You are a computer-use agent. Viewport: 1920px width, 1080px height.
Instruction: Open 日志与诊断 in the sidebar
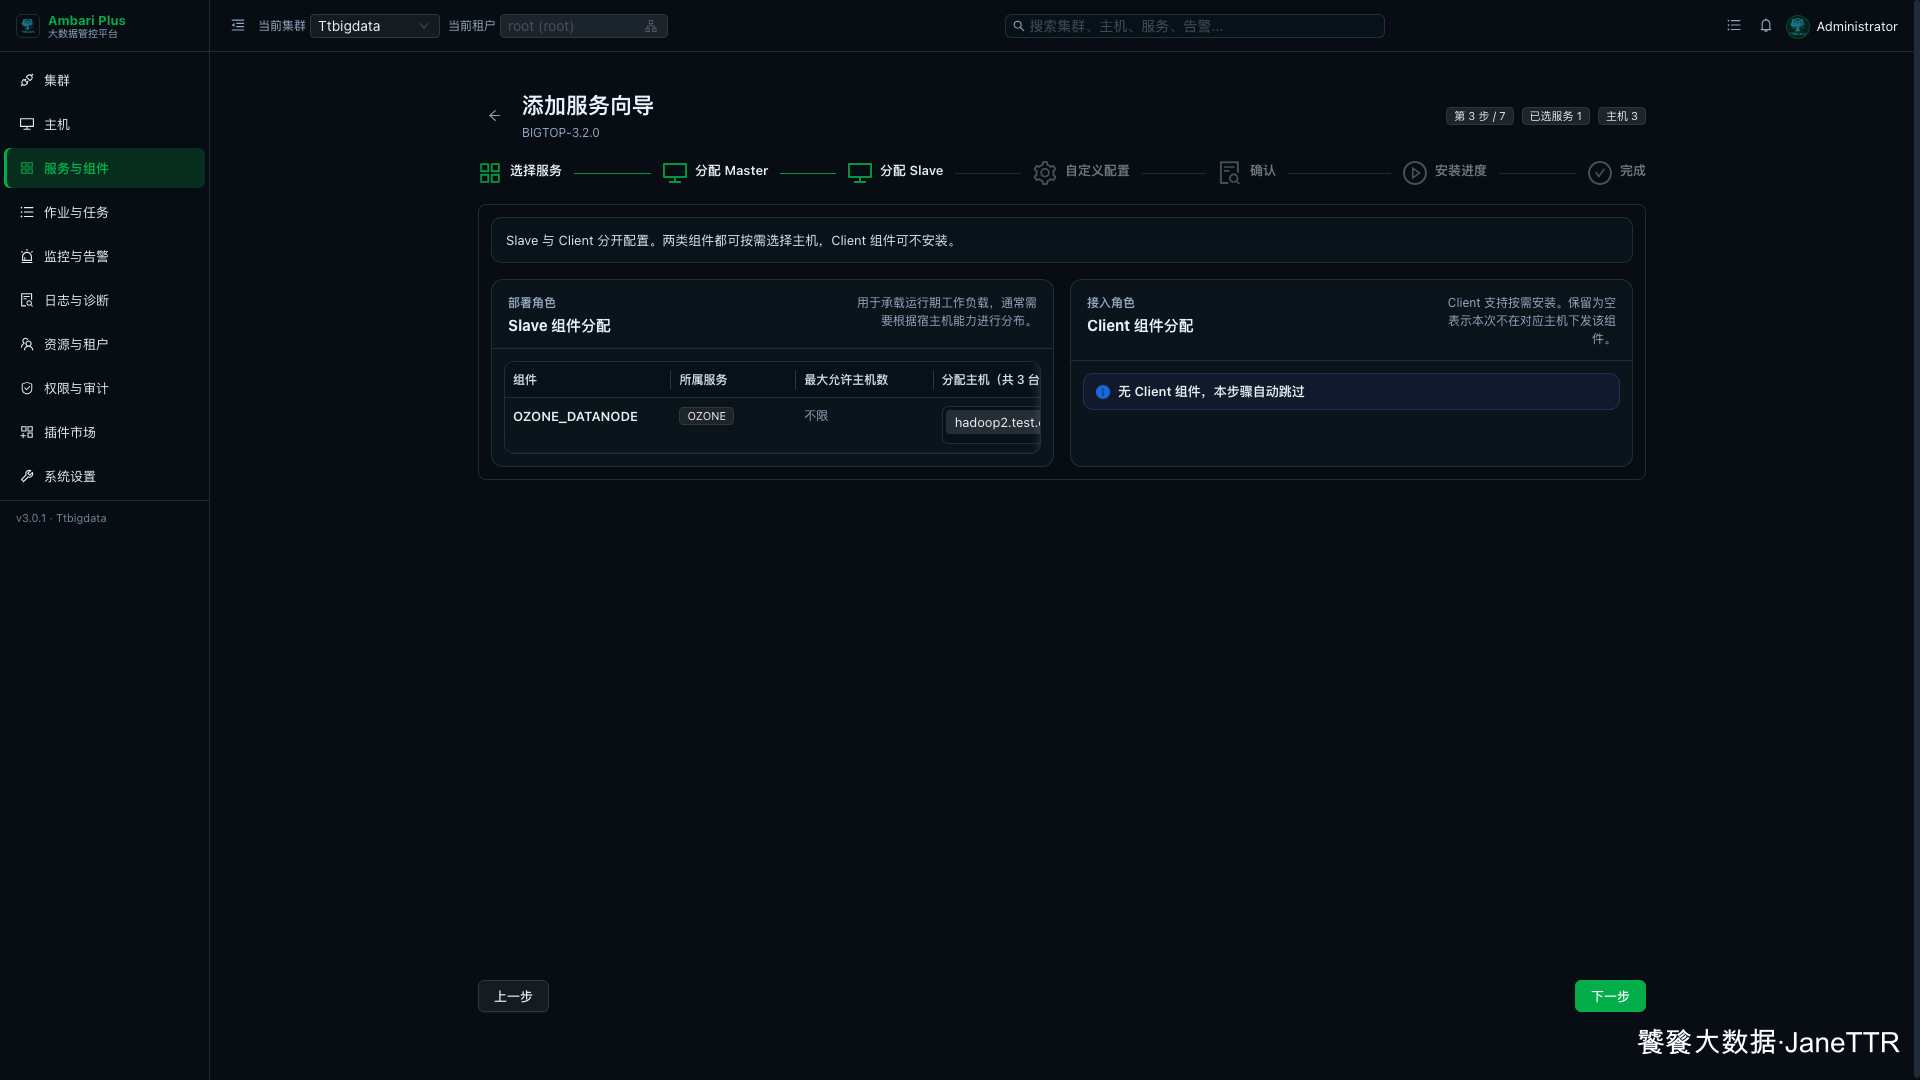(104, 300)
